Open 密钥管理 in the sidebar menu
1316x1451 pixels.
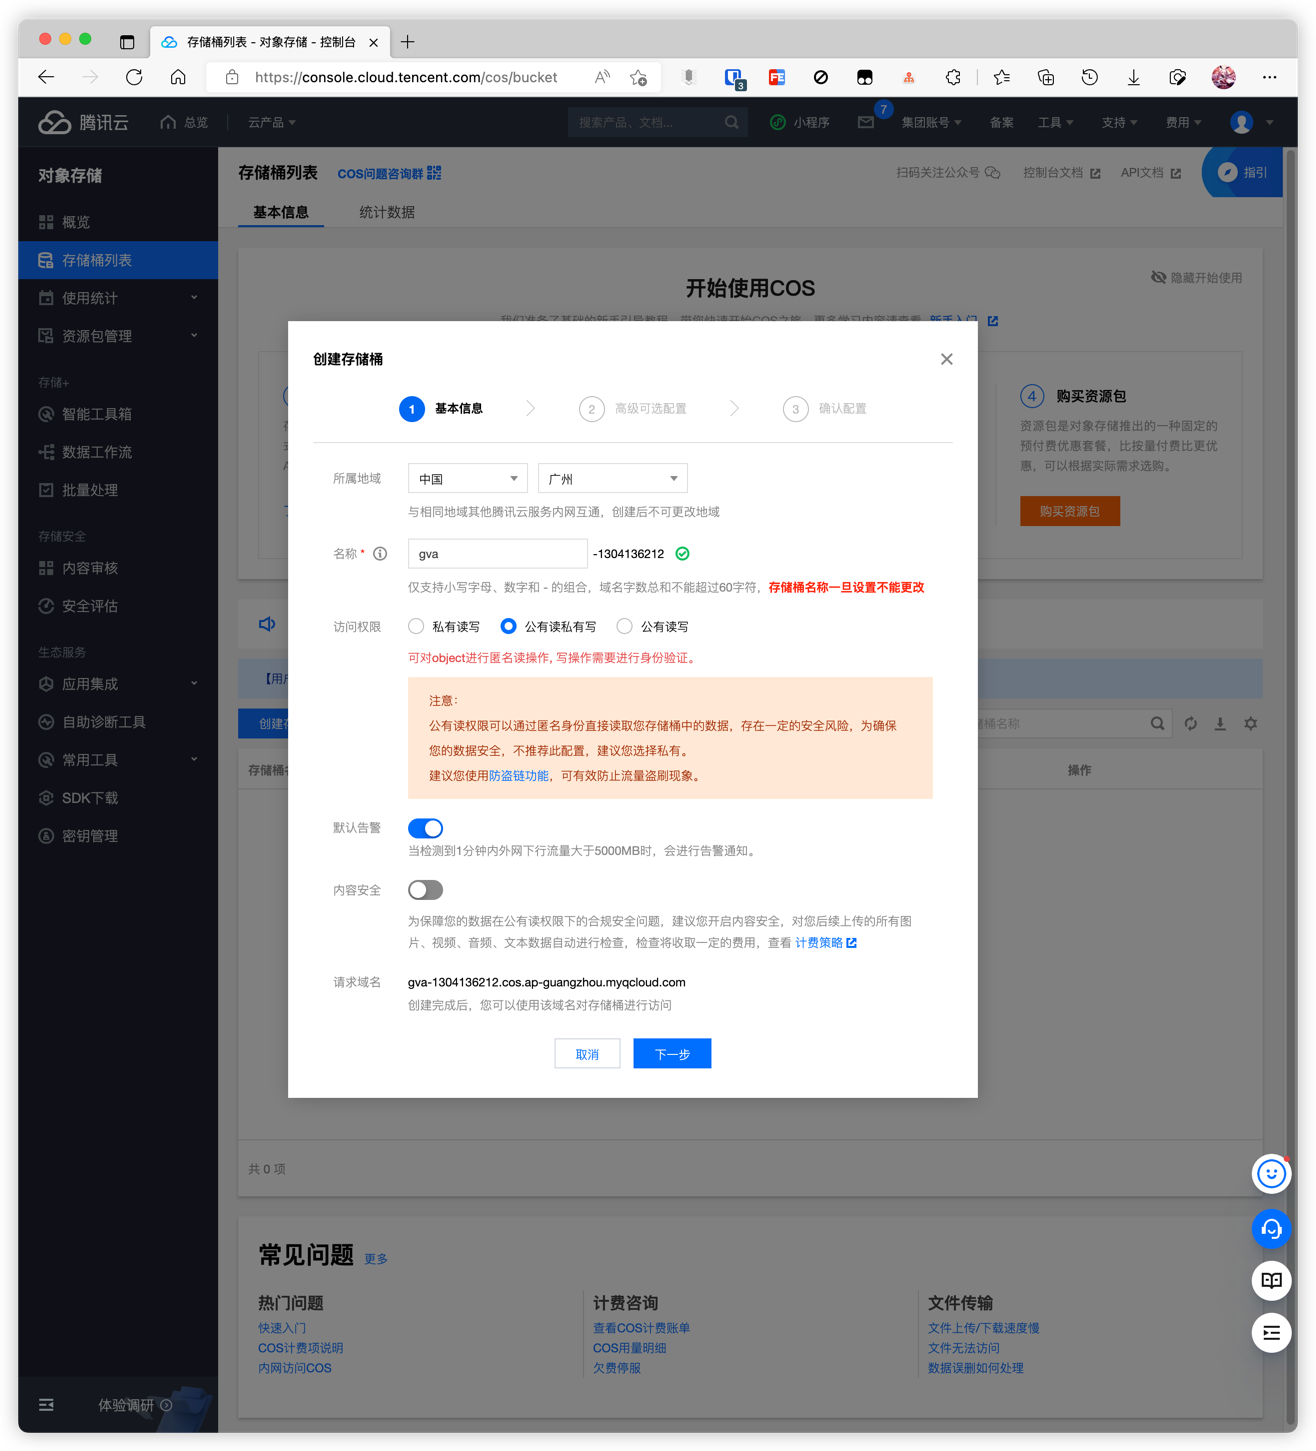(90, 836)
